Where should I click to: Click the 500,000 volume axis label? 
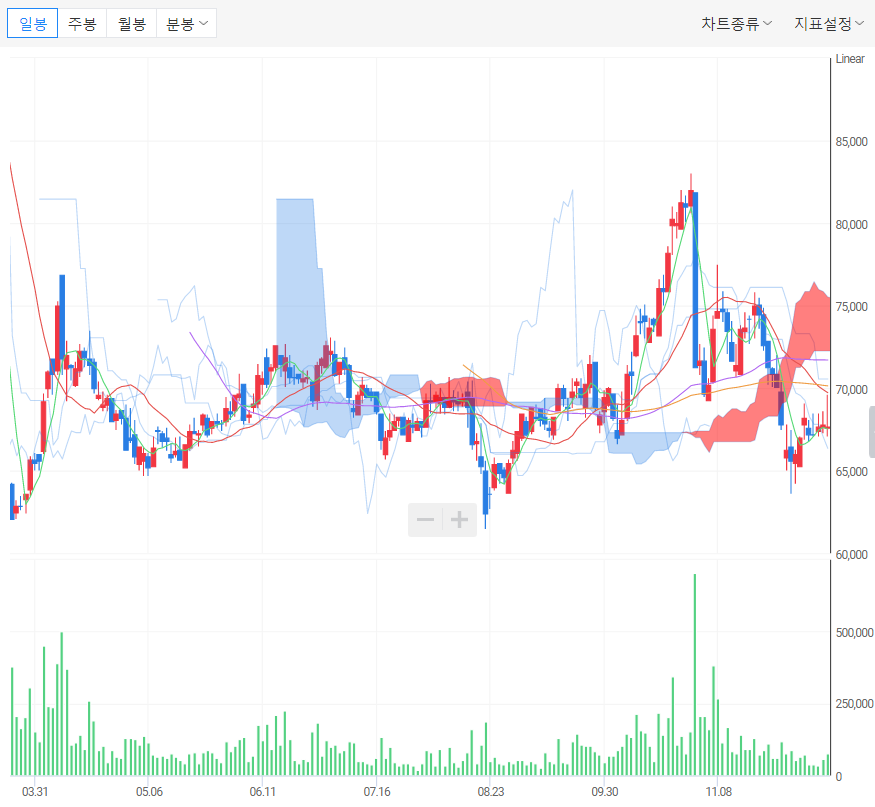tap(854, 632)
